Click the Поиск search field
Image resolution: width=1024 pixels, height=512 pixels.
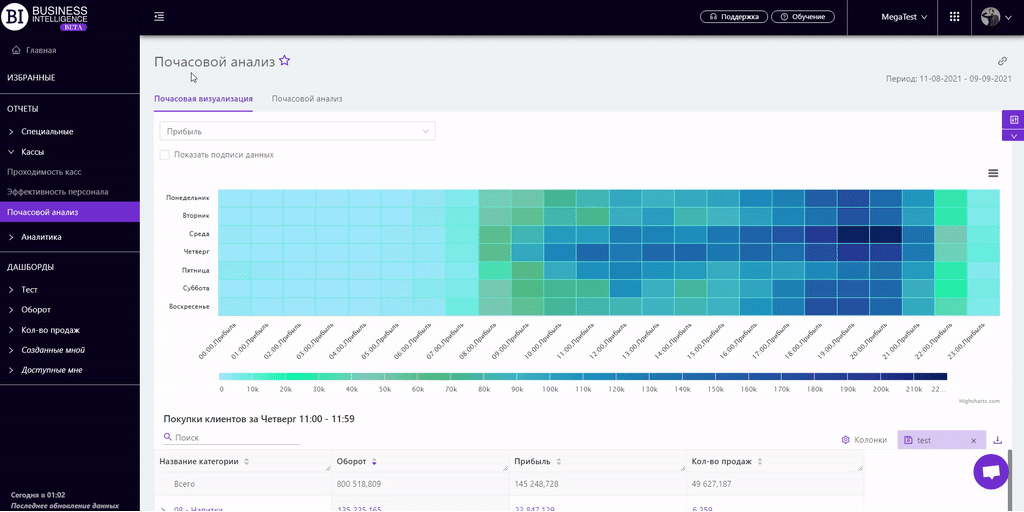(236, 438)
